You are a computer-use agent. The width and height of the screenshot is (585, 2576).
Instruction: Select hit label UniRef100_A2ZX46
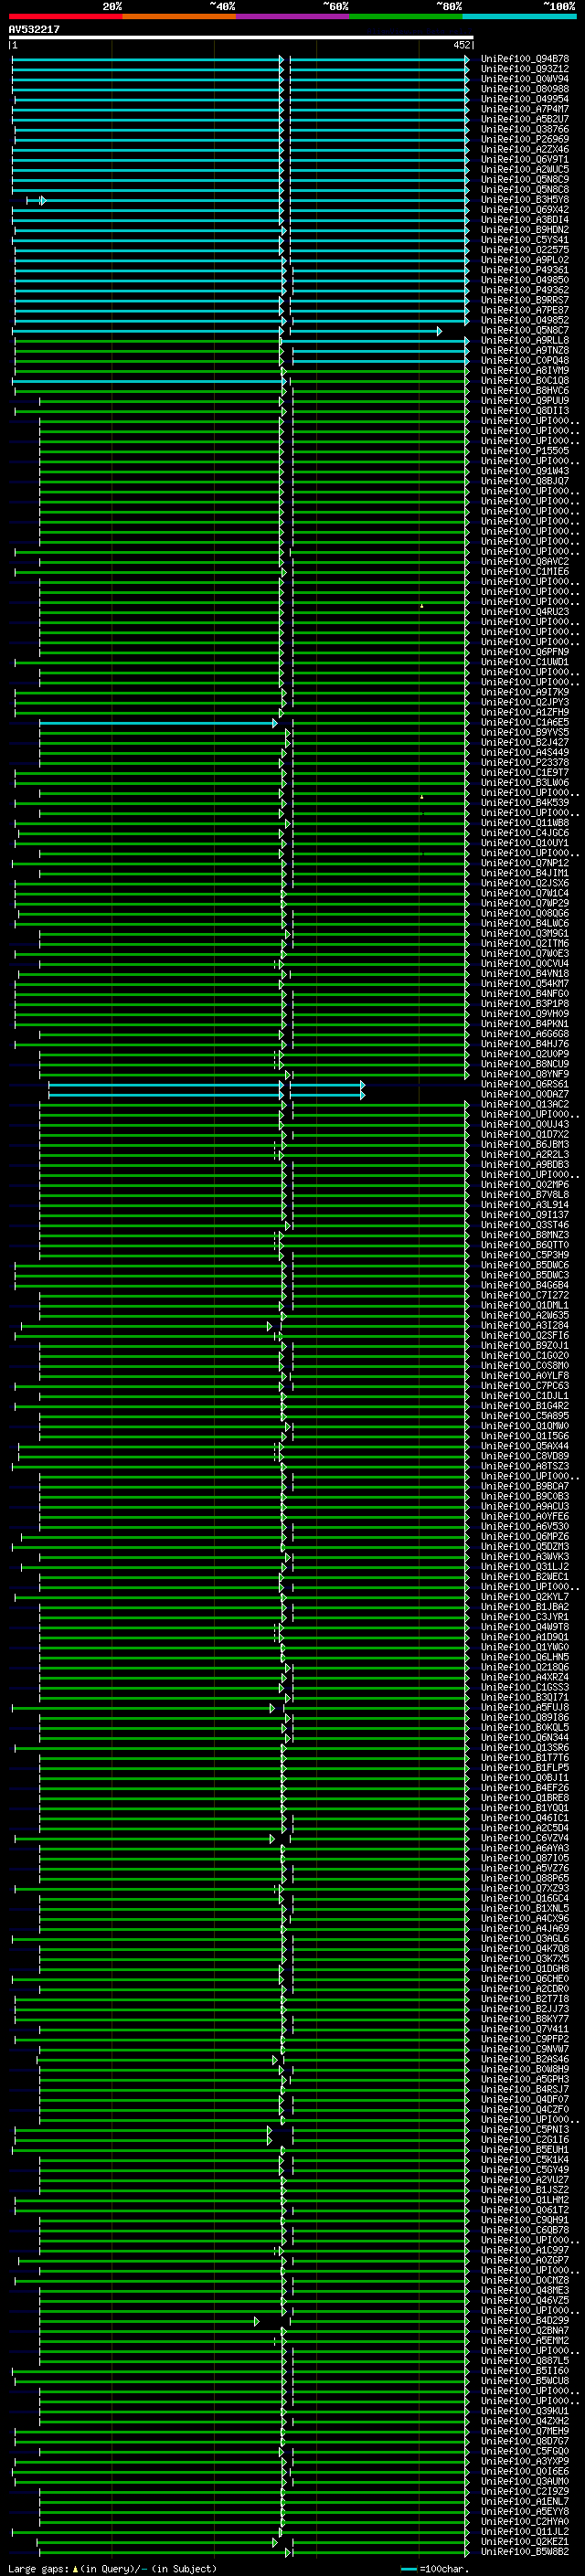525,149
